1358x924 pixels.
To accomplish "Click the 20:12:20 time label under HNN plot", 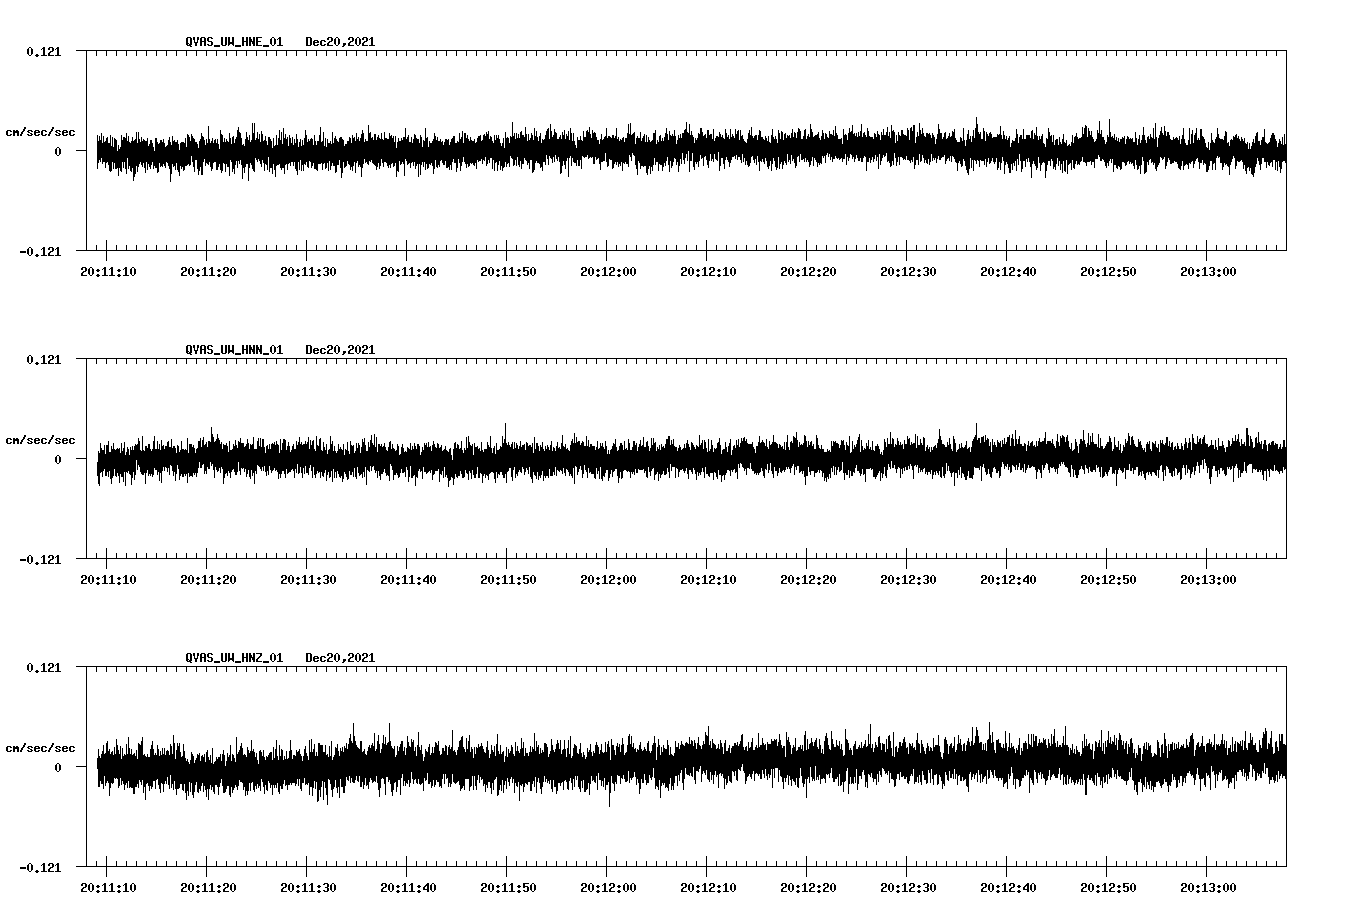I will coord(808,579).
